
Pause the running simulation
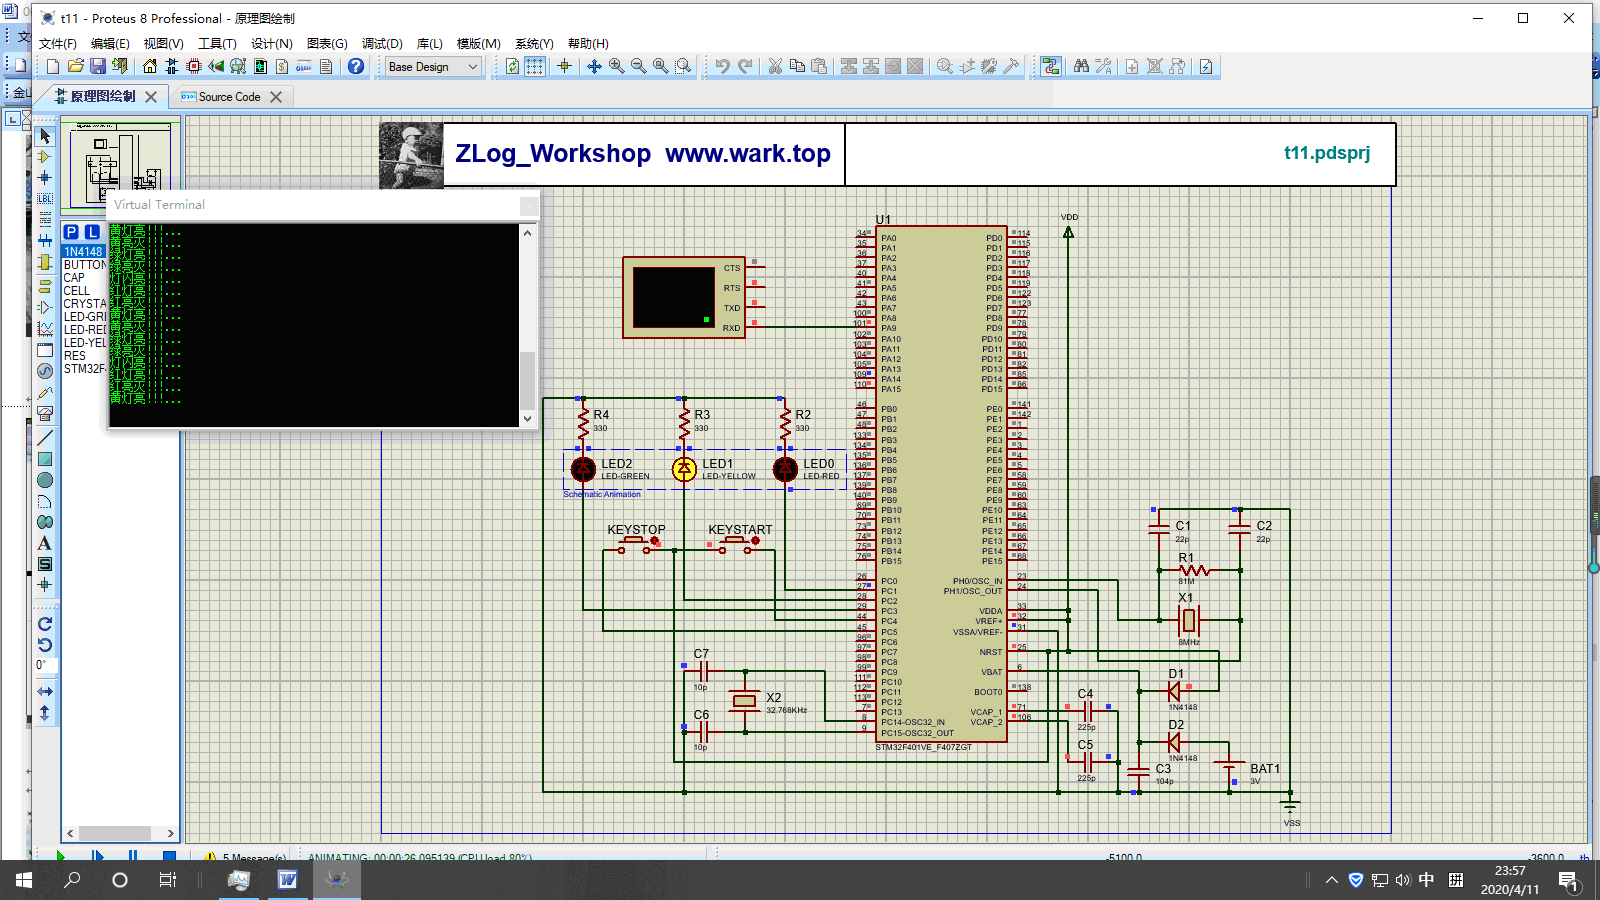click(133, 856)
